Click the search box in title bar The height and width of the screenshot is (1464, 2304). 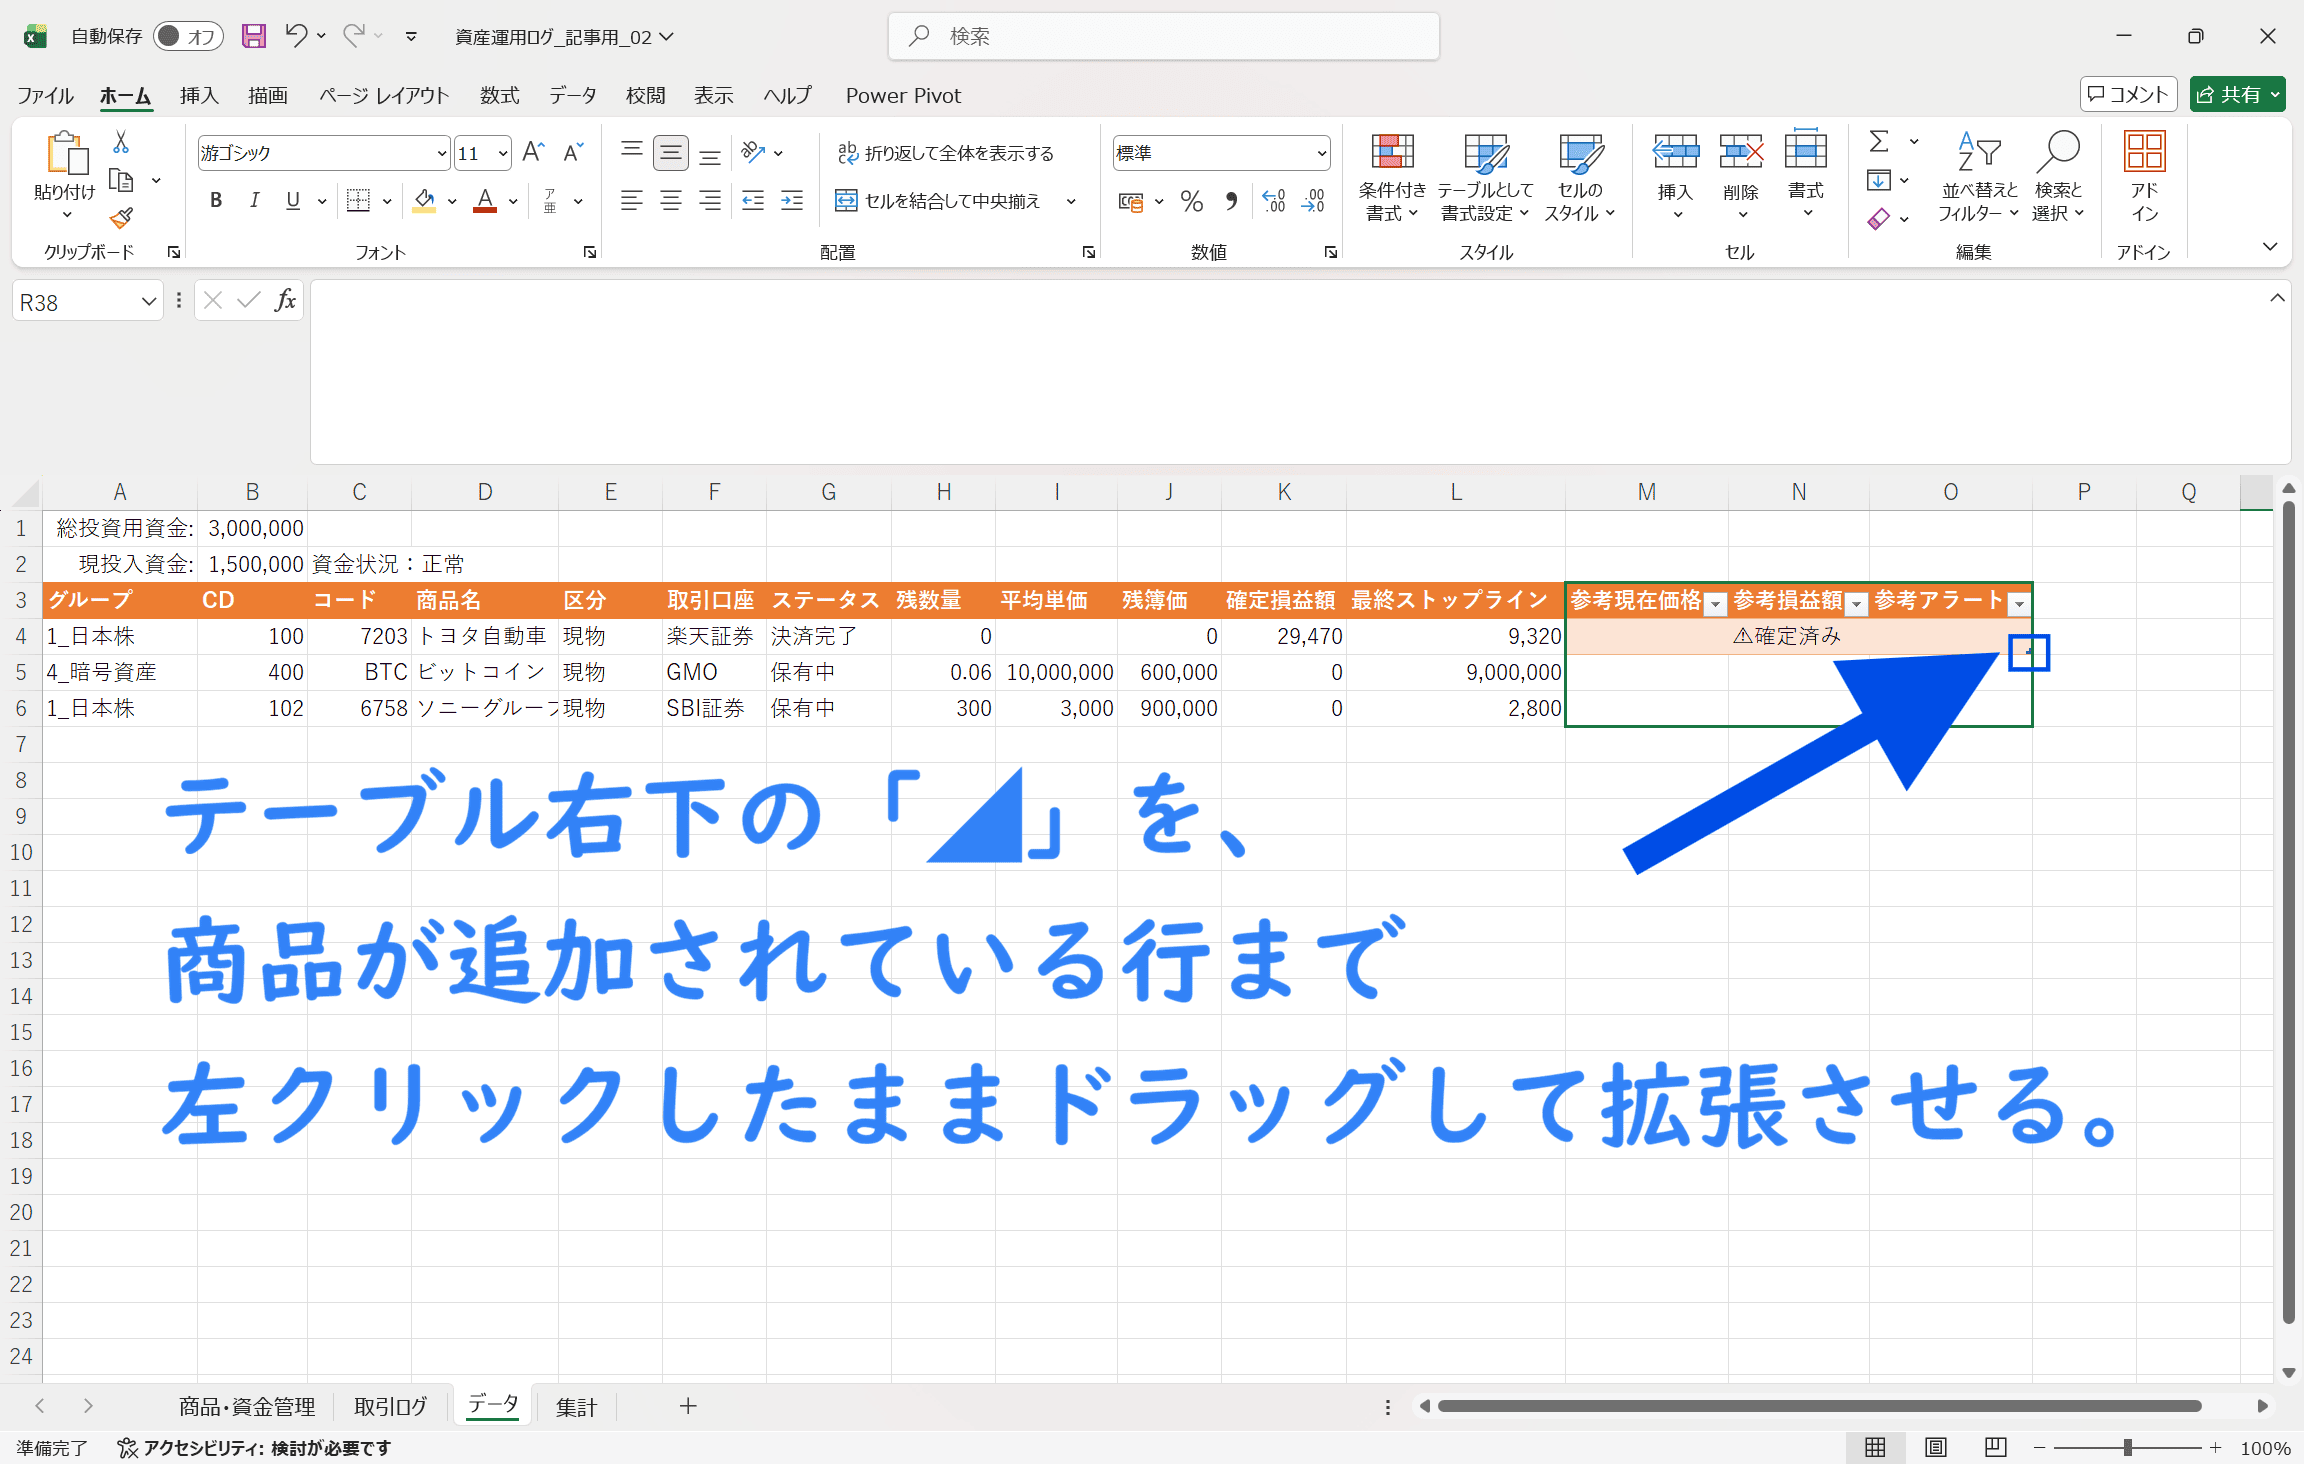click(1163, 36)
